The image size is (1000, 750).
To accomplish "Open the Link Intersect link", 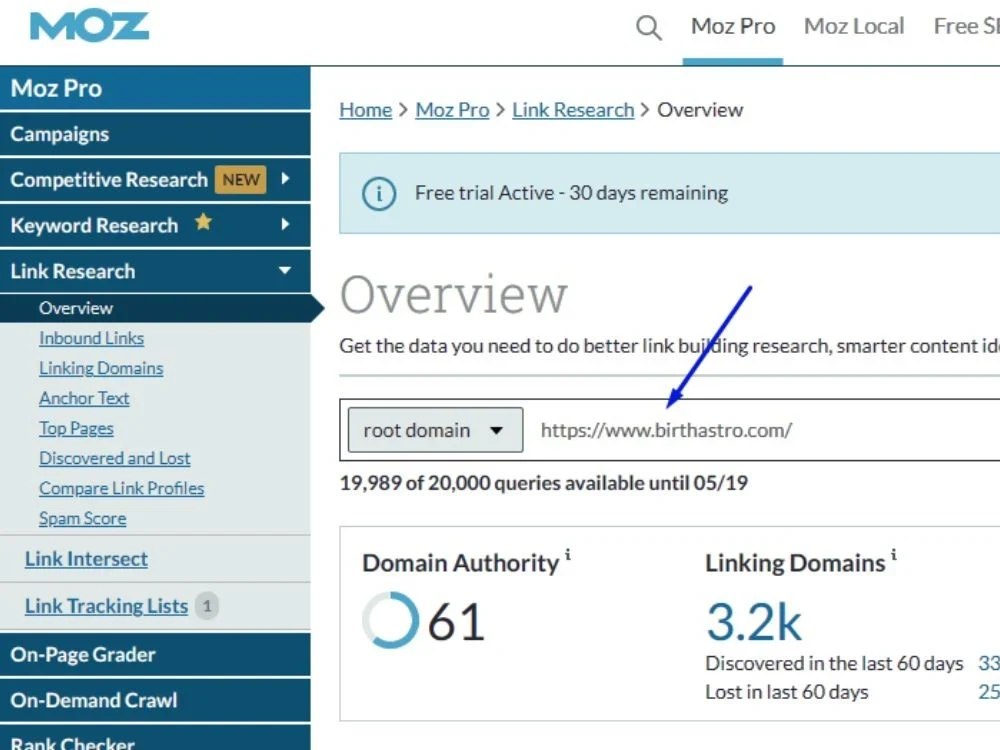I will coord(86,559).
